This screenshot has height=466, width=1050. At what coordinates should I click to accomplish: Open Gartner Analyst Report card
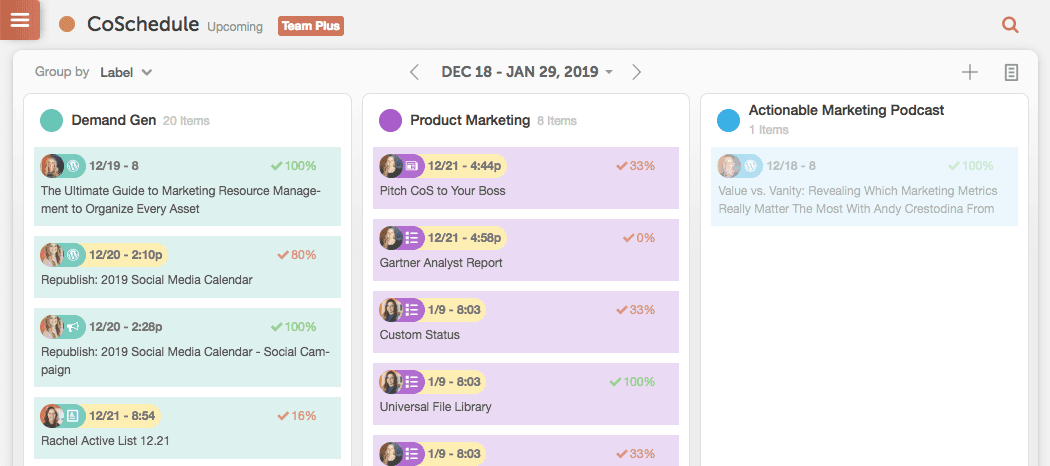click(526, 250)
